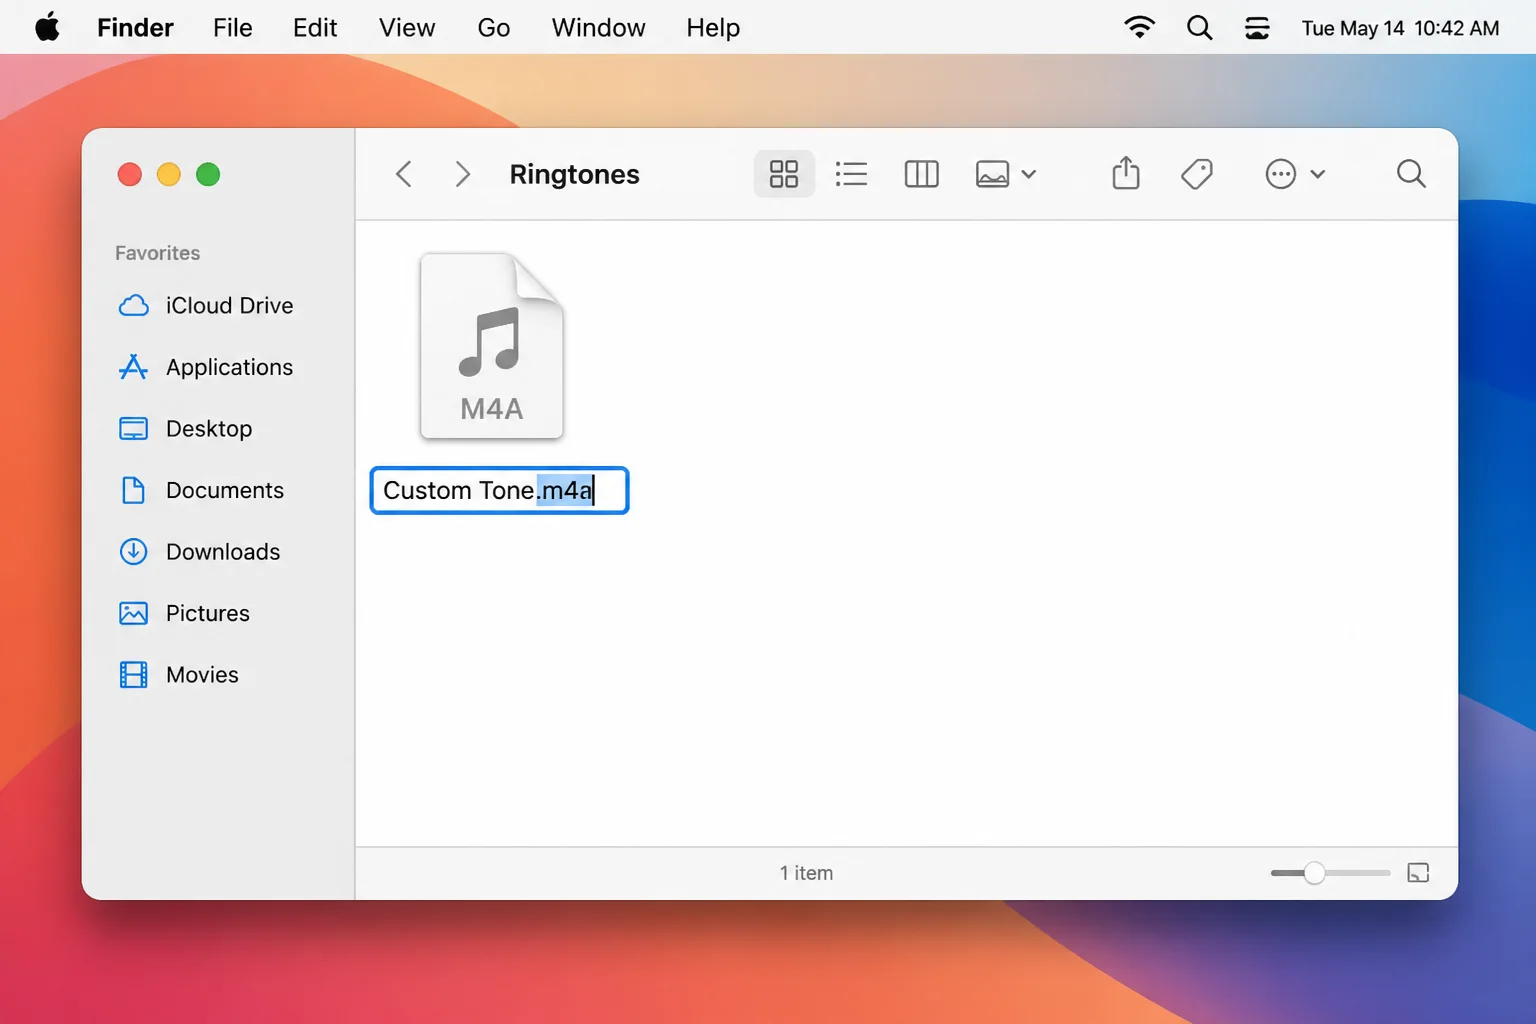
Task: Click the Favorites sidebar heading
Action: pyautogui.click(x=157, y=253)
